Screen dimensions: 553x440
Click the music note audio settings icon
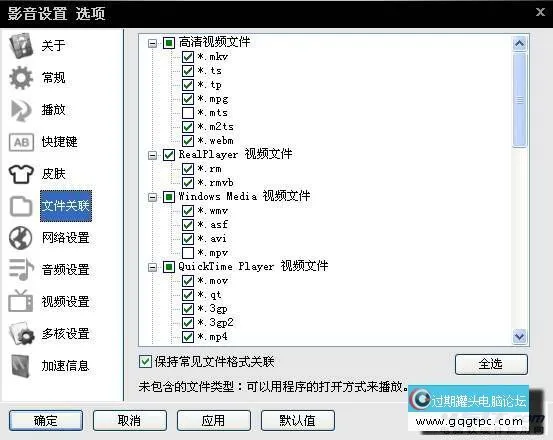21,269
